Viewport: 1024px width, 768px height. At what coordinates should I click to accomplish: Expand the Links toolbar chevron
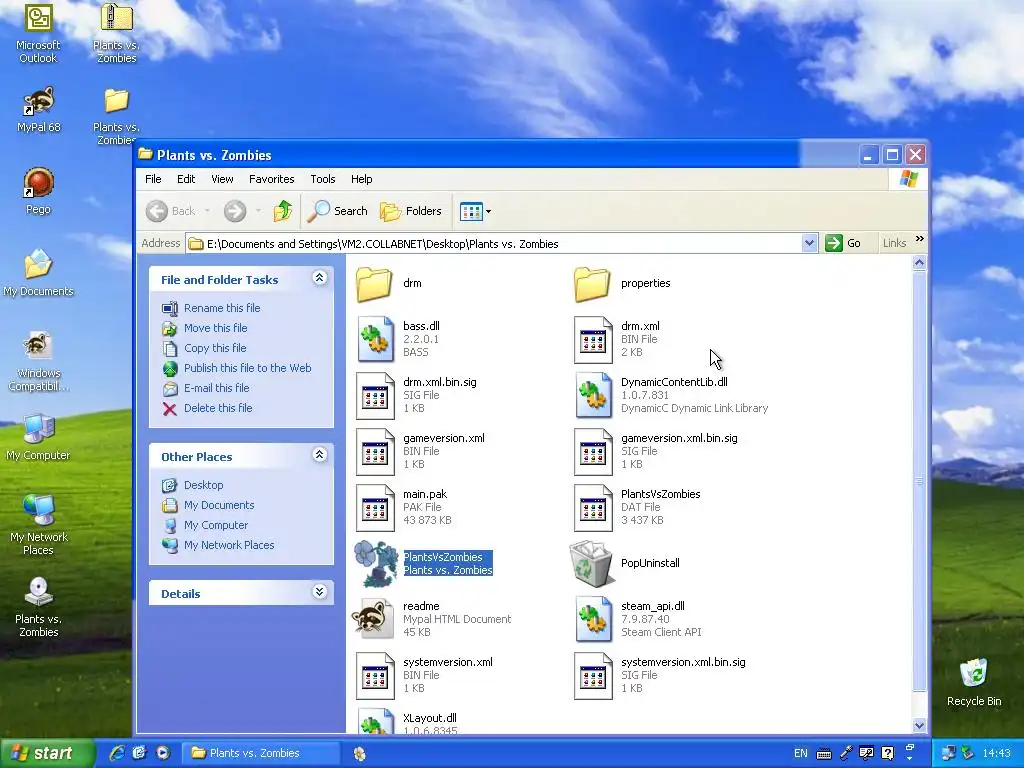tap(920, 239)
